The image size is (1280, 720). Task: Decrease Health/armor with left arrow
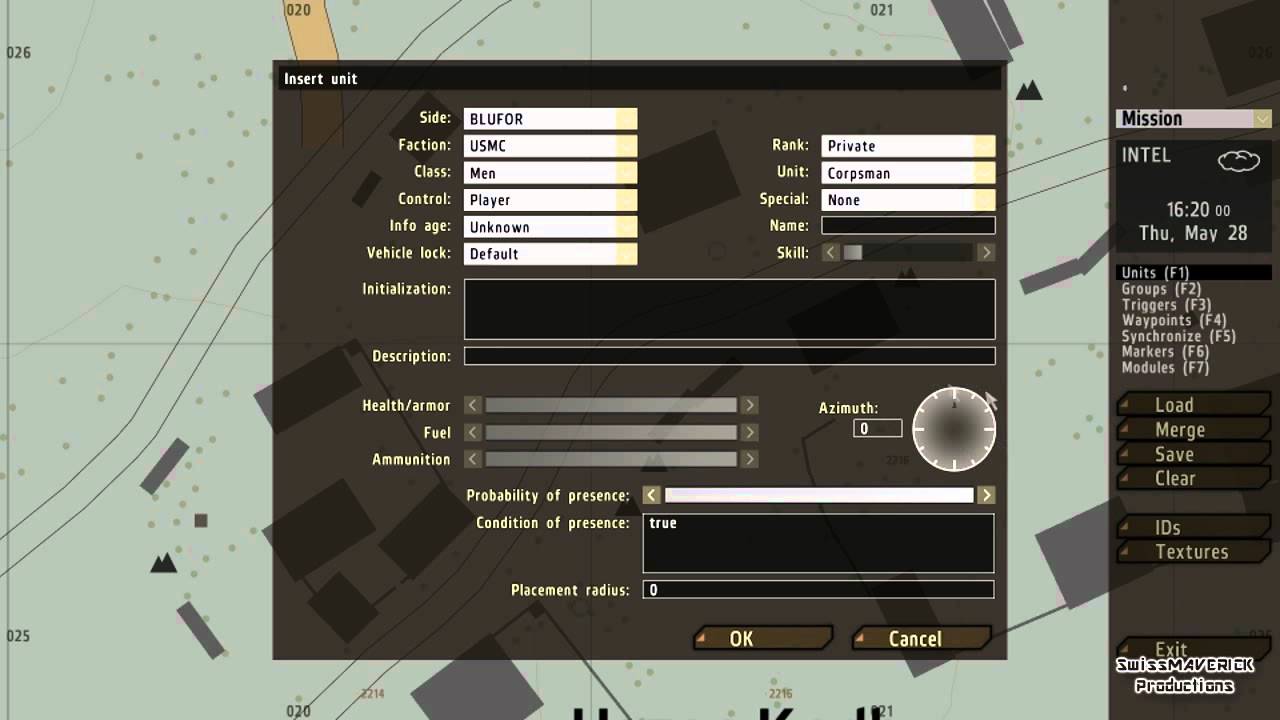pyautogui.click(x=473, y=405)
